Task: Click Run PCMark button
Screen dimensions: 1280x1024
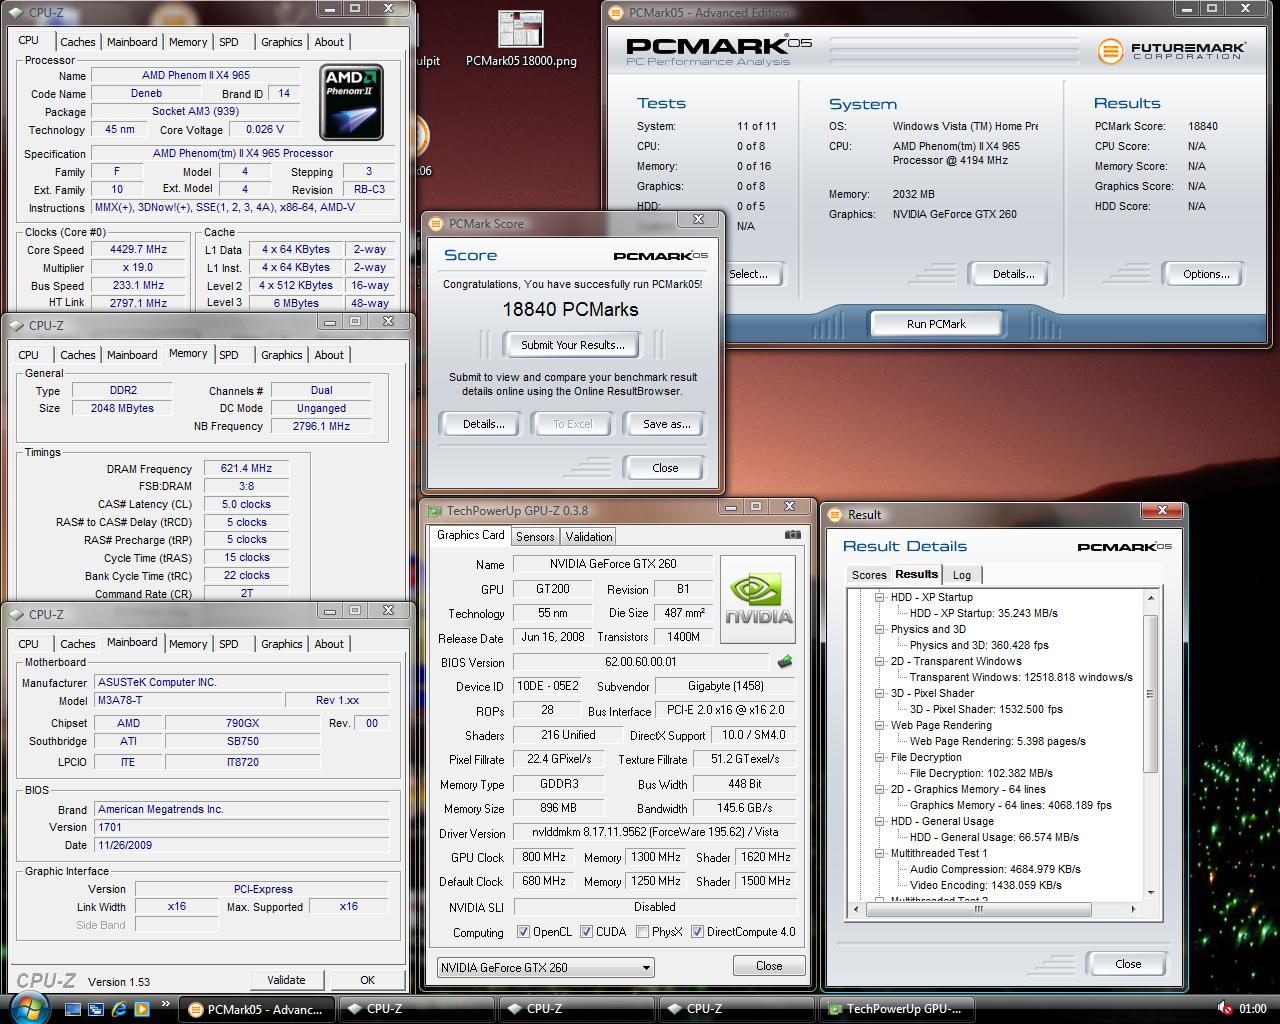Action: (936, 324)
